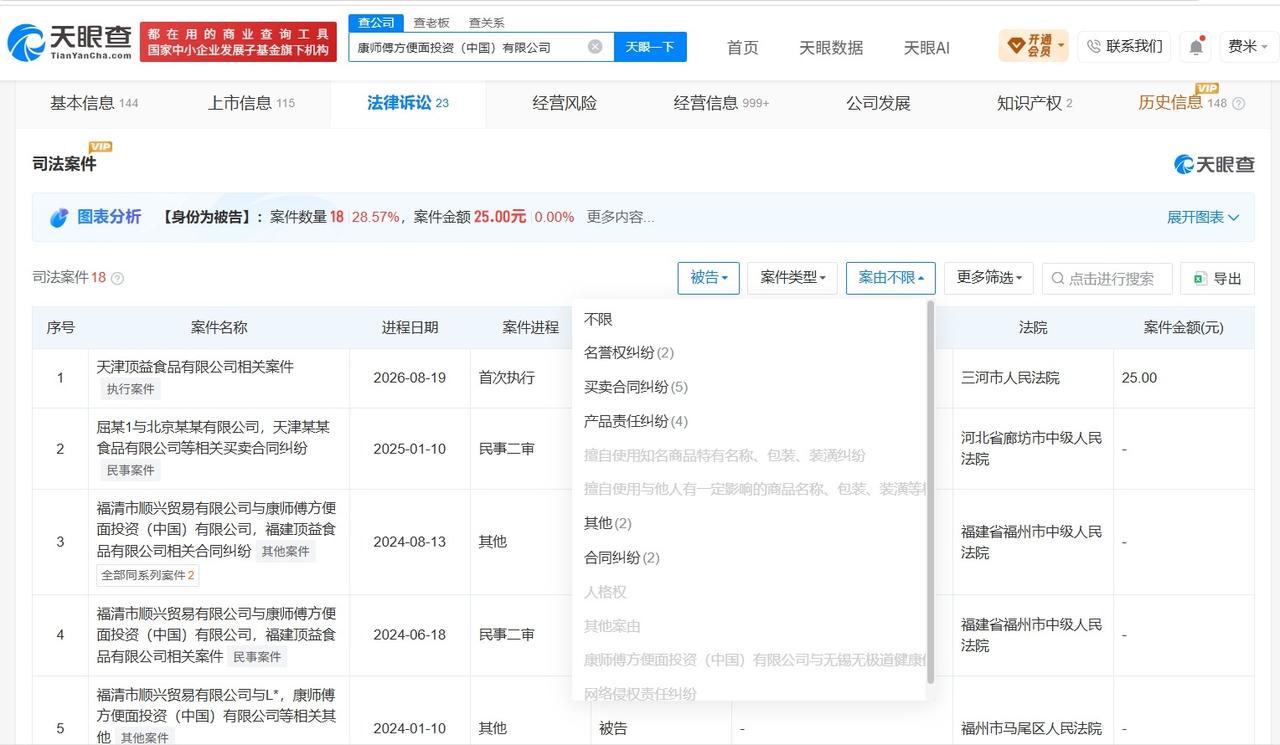Open the 费米 user account menu
The height and width of the screenshot is (745, 1280).
(1248, 46)
